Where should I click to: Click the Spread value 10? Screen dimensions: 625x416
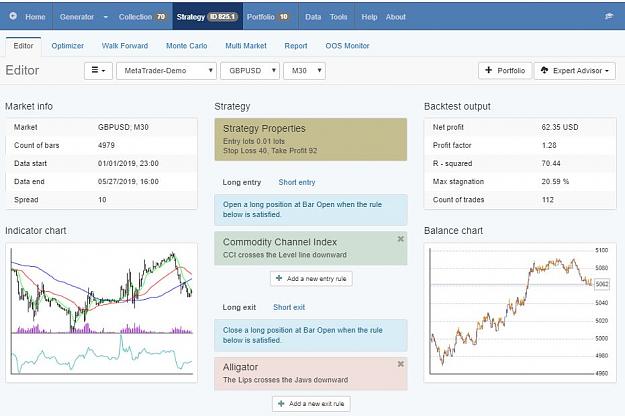(102, 200)
